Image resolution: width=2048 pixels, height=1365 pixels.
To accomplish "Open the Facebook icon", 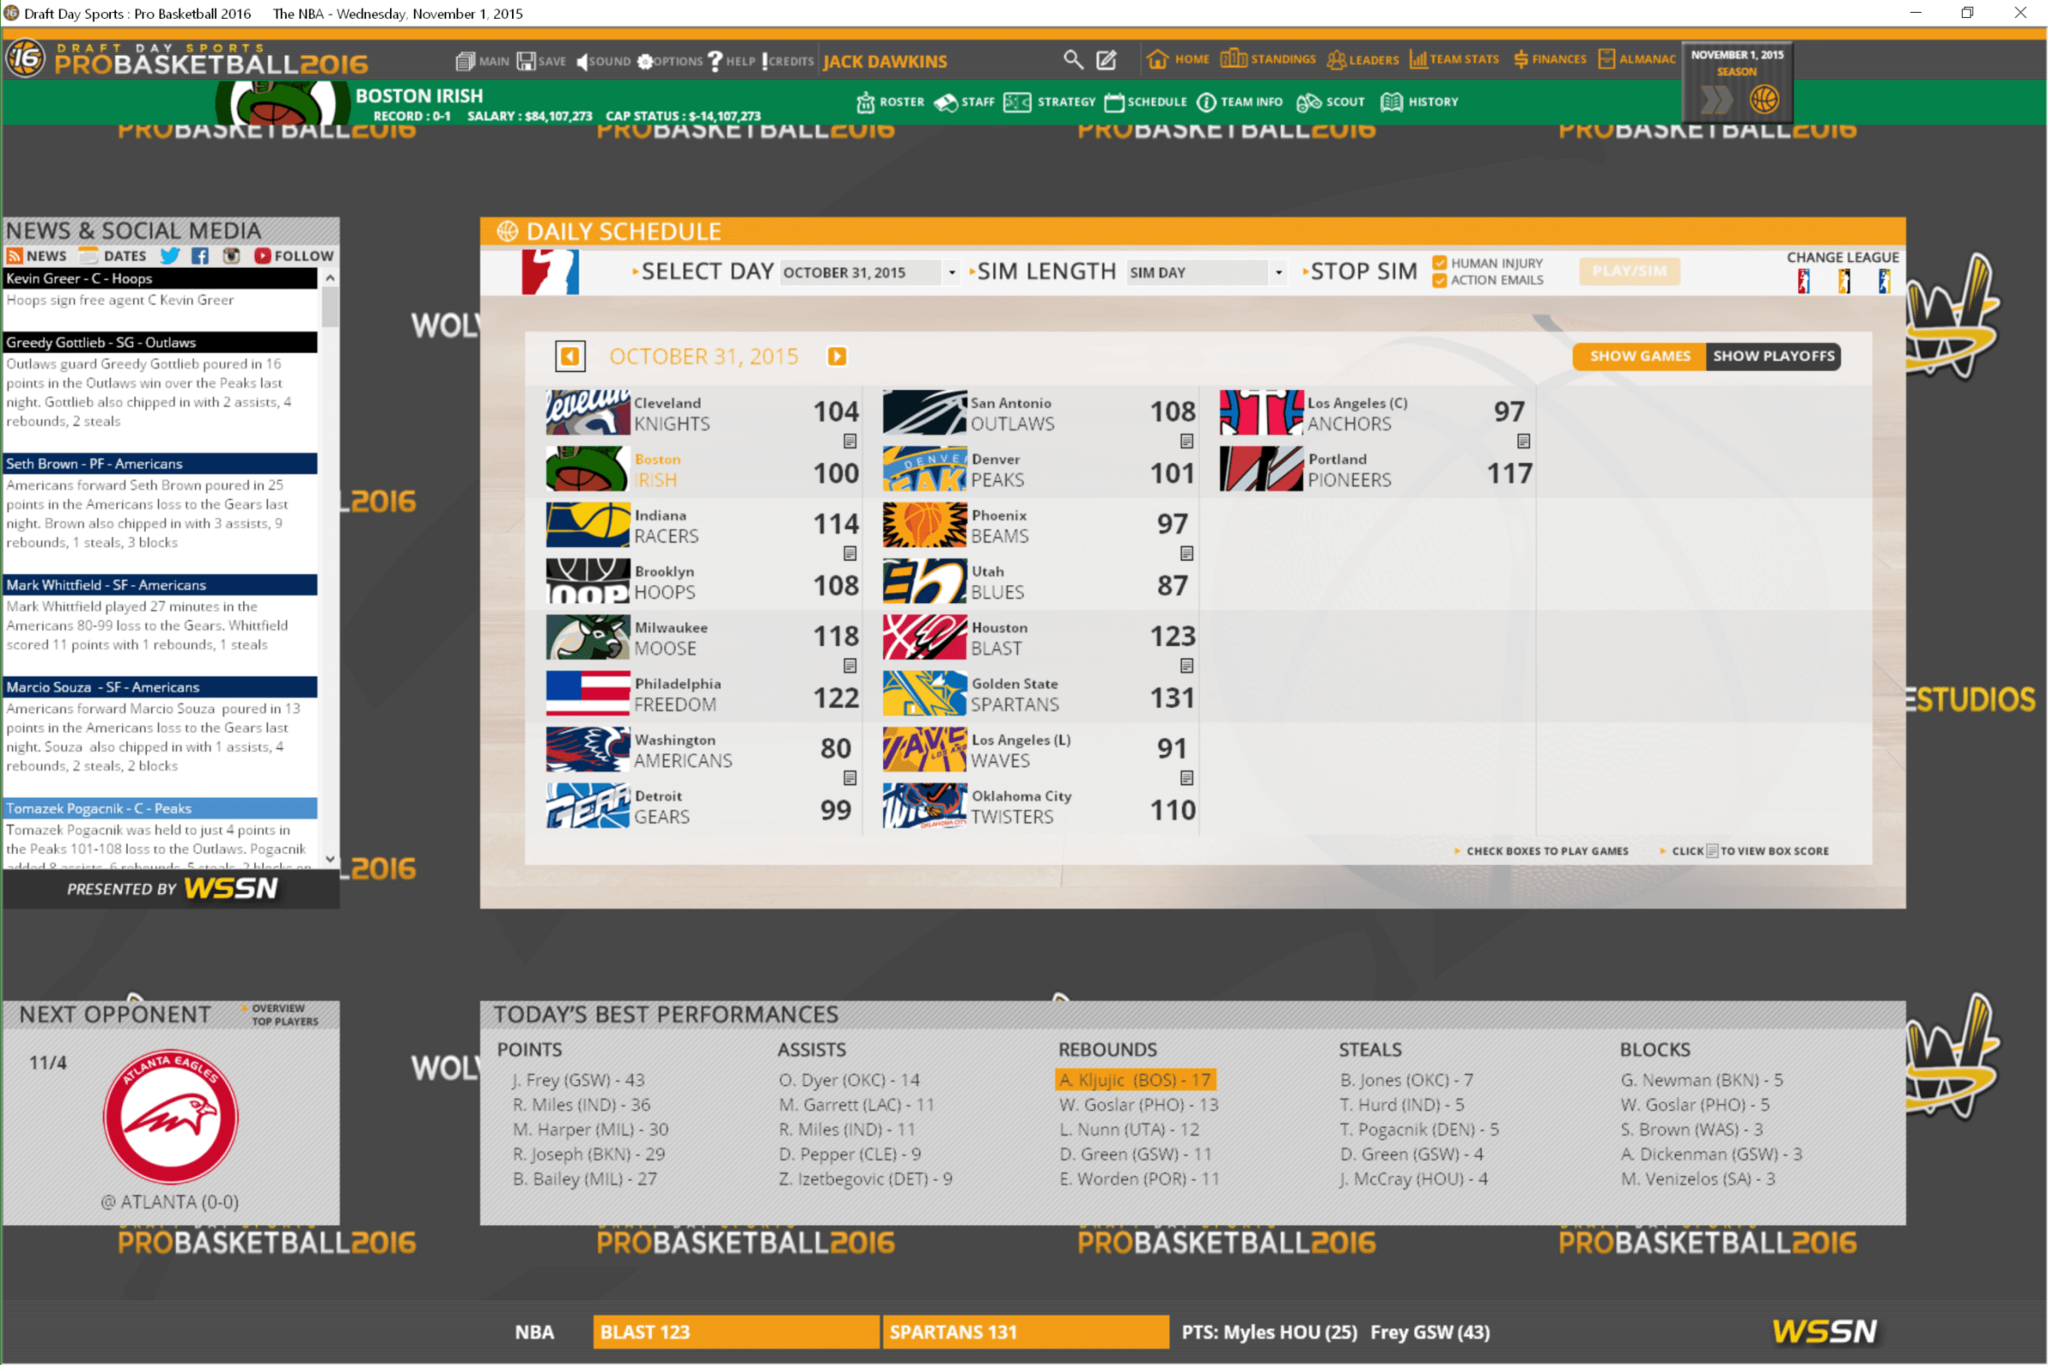I will pos(200,256).
